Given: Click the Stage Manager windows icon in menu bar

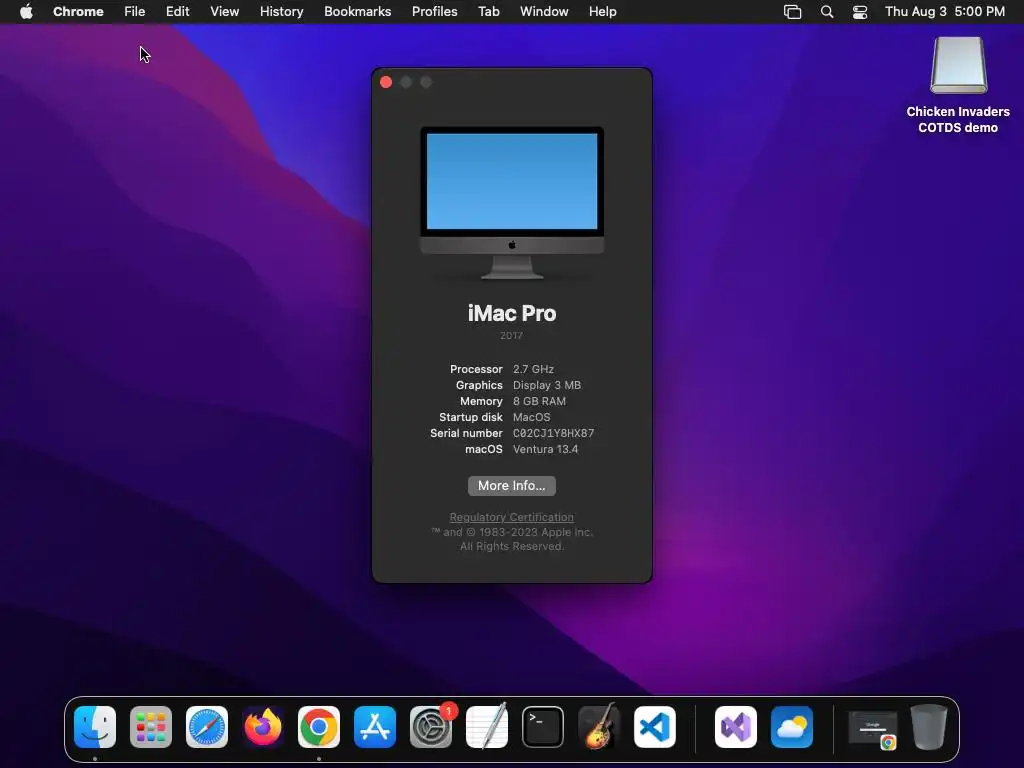Looking at the screenshot, I should pyautogui.click(x=792, y=12).
